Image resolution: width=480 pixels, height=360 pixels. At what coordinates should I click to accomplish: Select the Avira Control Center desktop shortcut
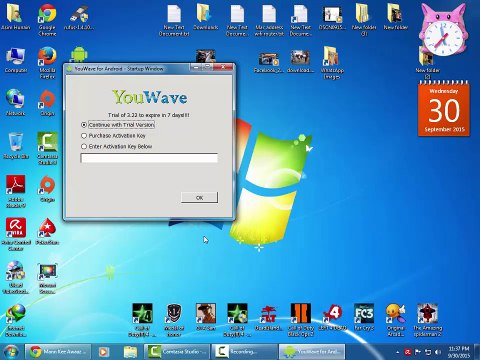click(15, 234)
